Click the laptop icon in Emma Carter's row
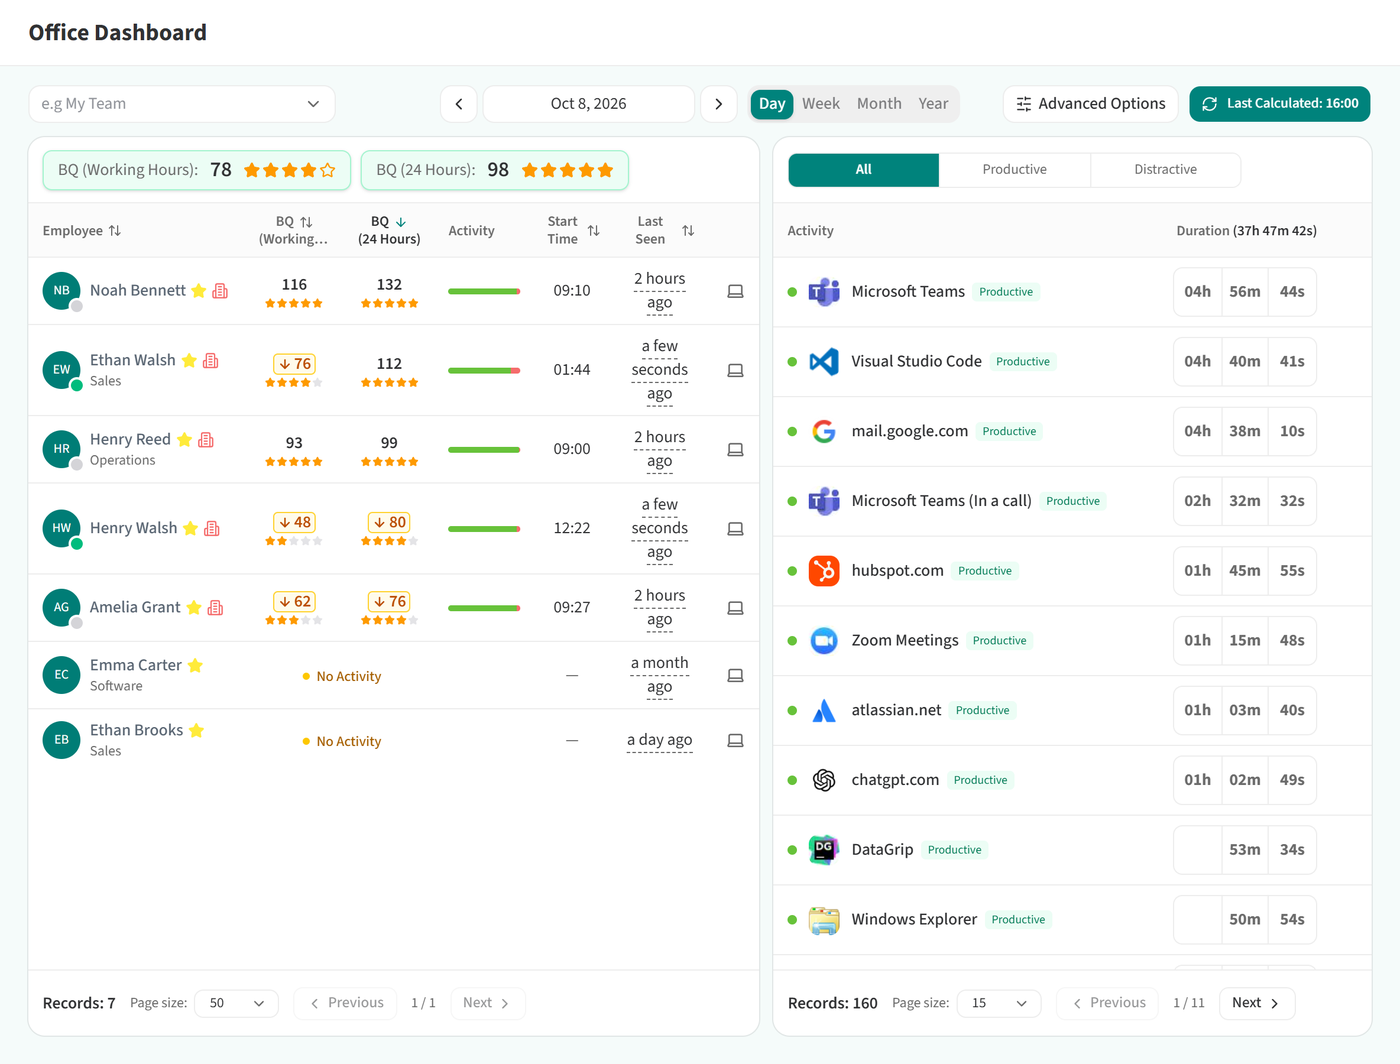The width and height of the screenshot is (1400, 1064). click(735, 676)
